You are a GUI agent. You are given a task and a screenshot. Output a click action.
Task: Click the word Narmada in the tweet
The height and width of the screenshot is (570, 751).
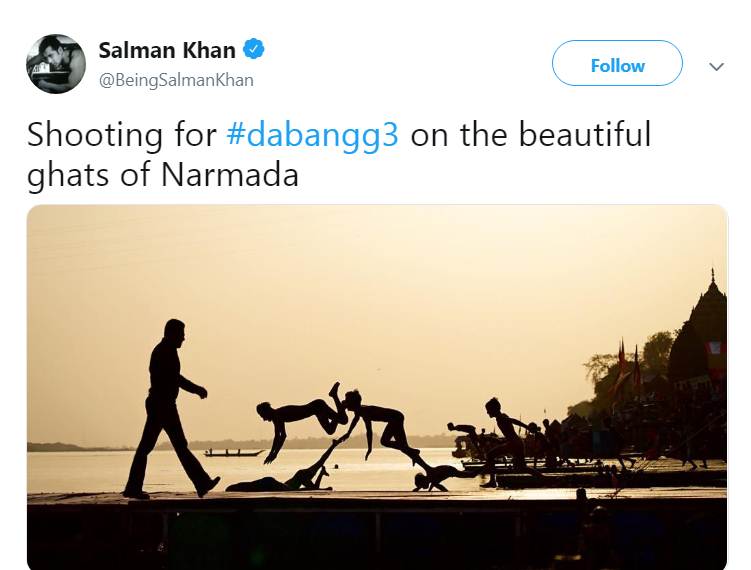pos(229,175)
